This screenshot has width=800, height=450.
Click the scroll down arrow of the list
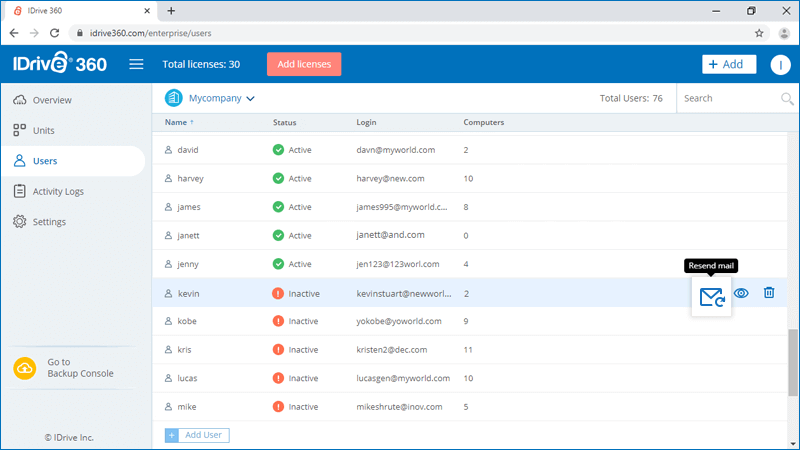coord(793,444)
